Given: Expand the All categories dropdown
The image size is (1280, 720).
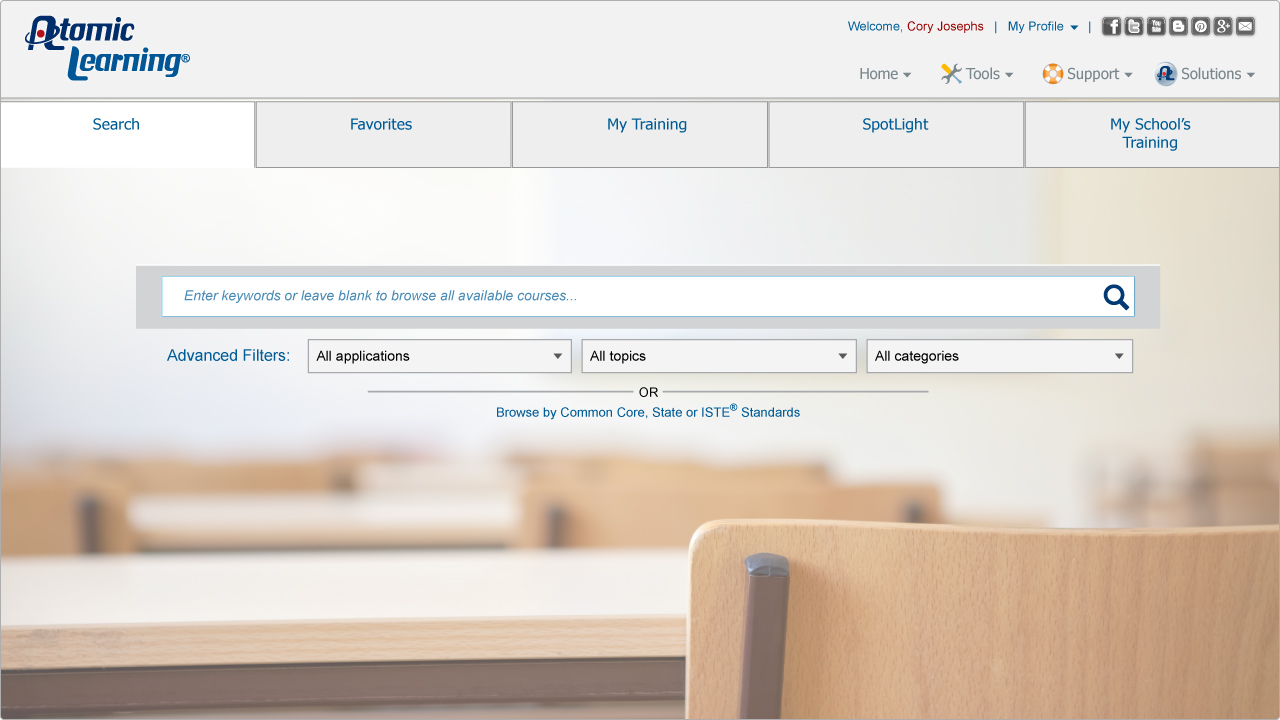Looking at the screenshot, I should pos(999,356).
